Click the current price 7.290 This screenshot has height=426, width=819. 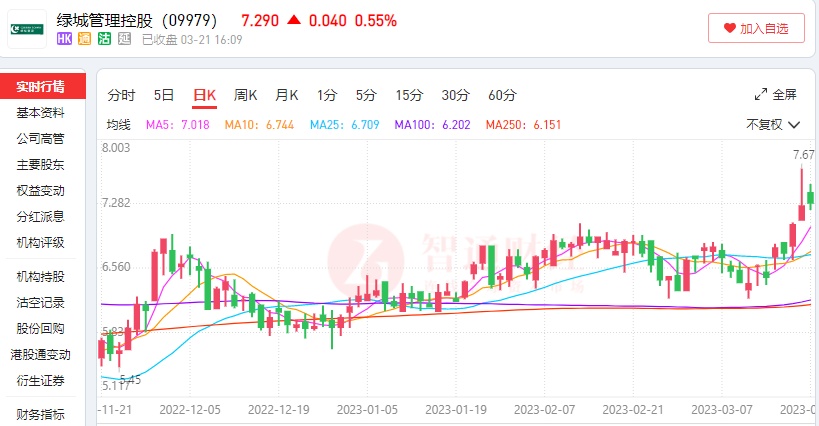260,21
